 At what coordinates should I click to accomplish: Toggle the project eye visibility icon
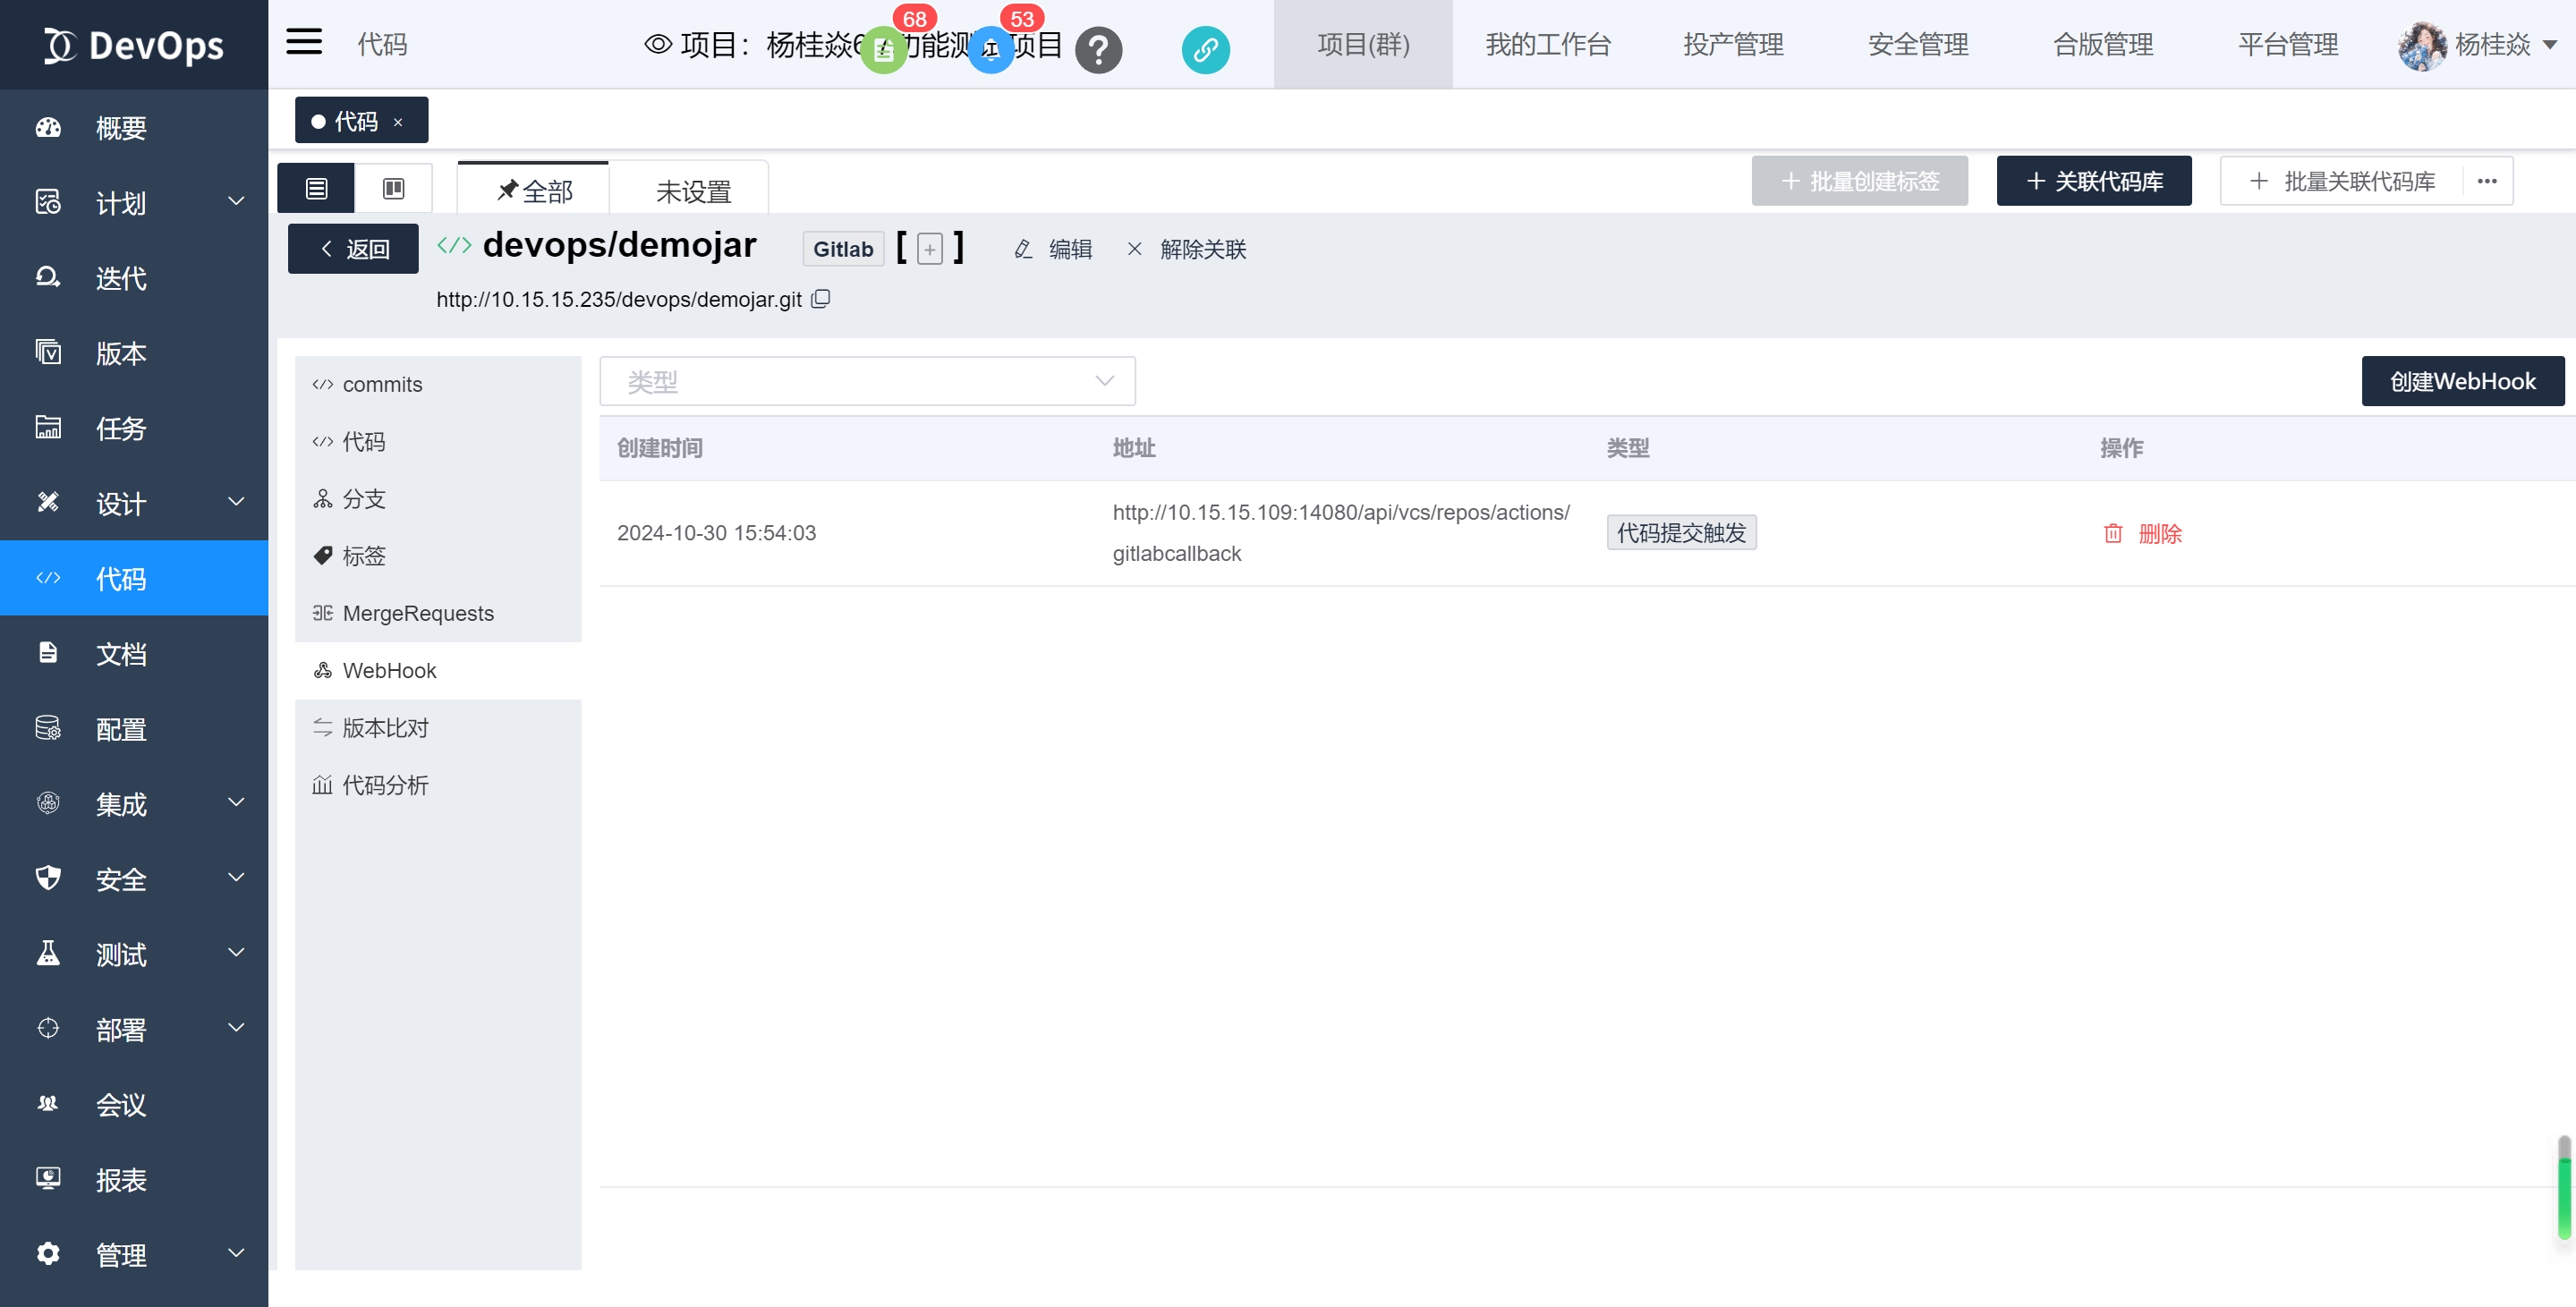657,44
